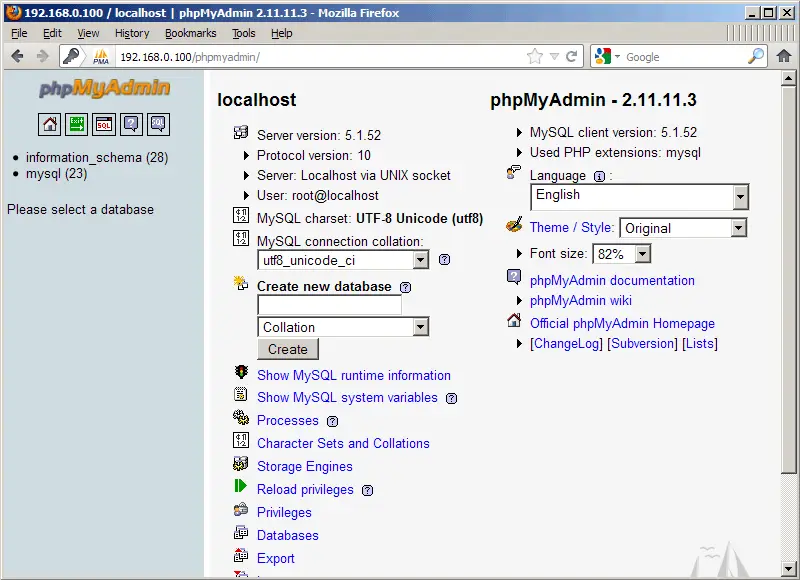
Task: Open the History menu
Action: pyautogui.click(x=132, y=33)
